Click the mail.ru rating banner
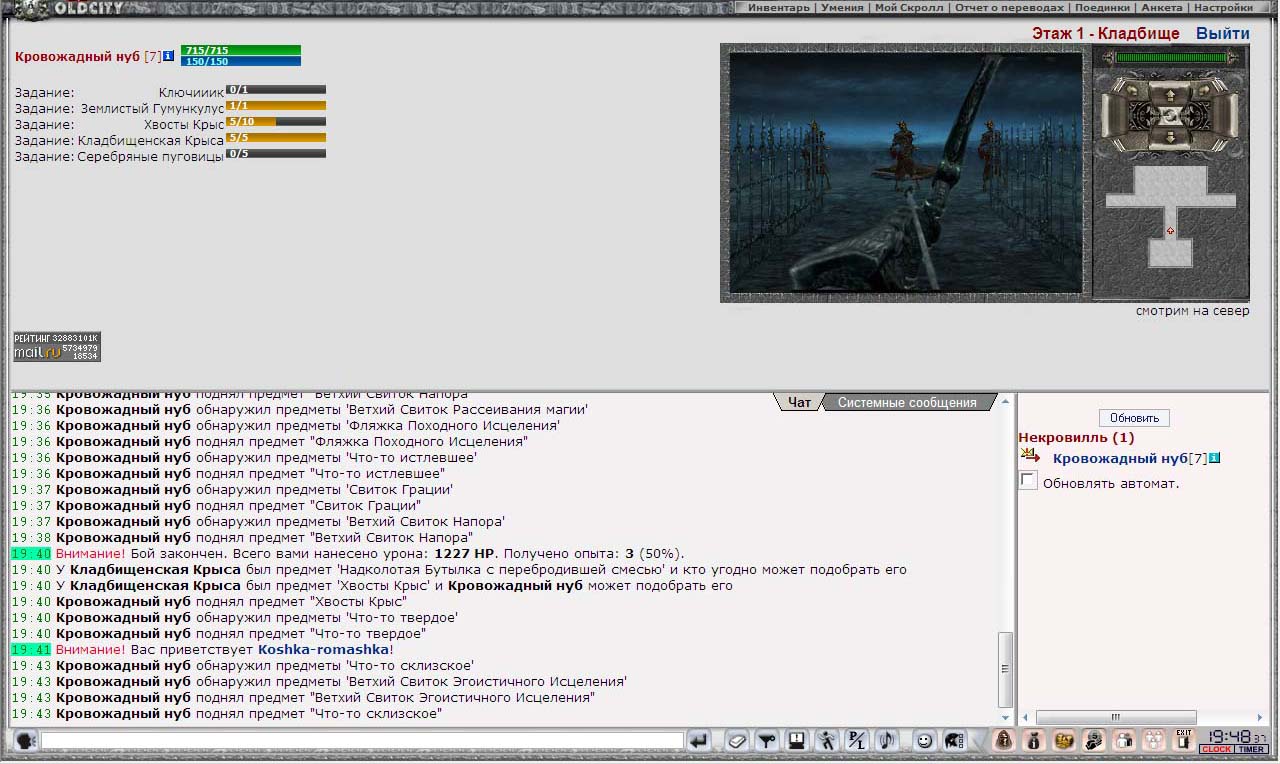Screen dimensions: 1280x764 pos(57,347)
